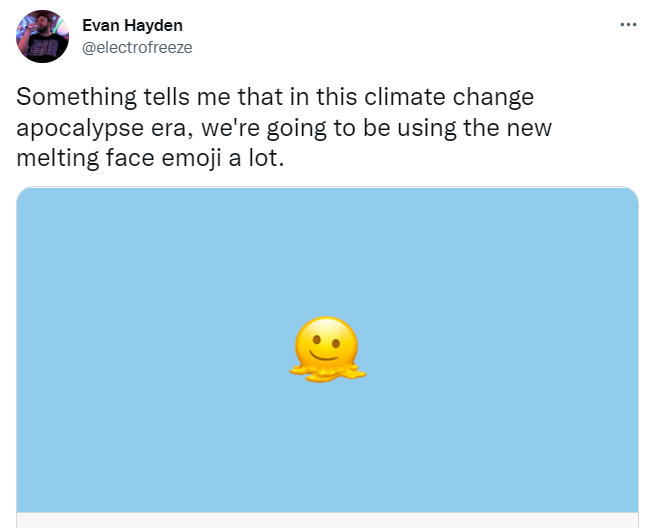The width and height of the screenshot is (650, 528).
Task: Visit the @electrofreeze handle link
Action: 137,48
